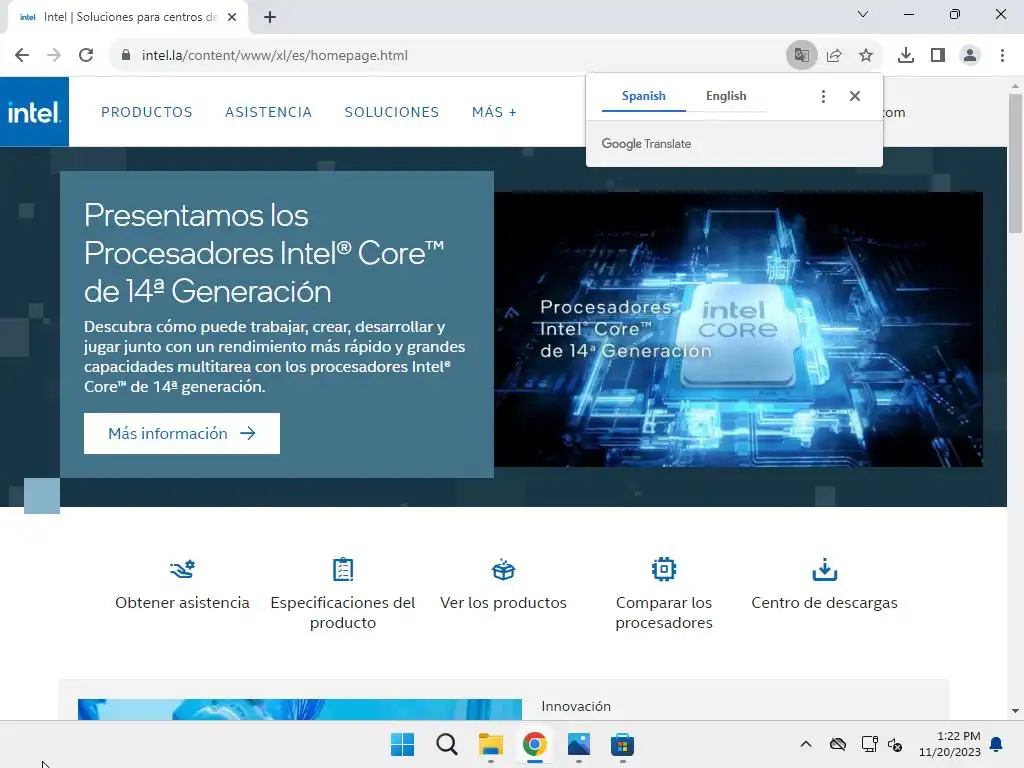Open the Chrome downloads icon
Screen dimensions: 1024x768
coord(906,55)
